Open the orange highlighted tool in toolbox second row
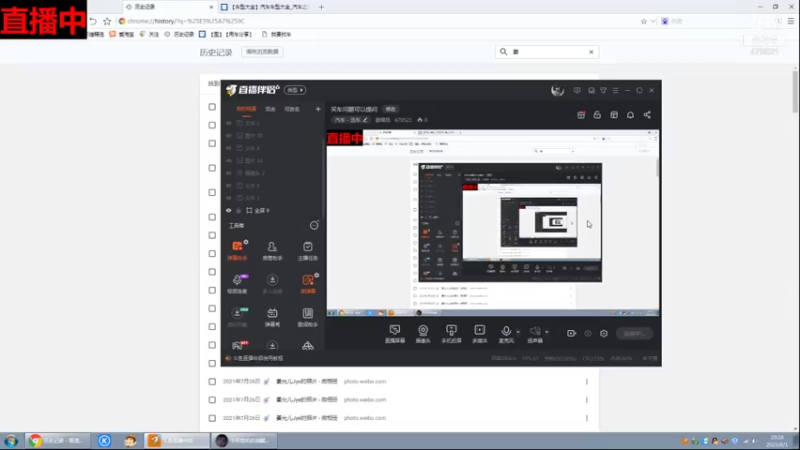Screen dimensions: 800x450 pyautogui.click(x=308, y=284)
